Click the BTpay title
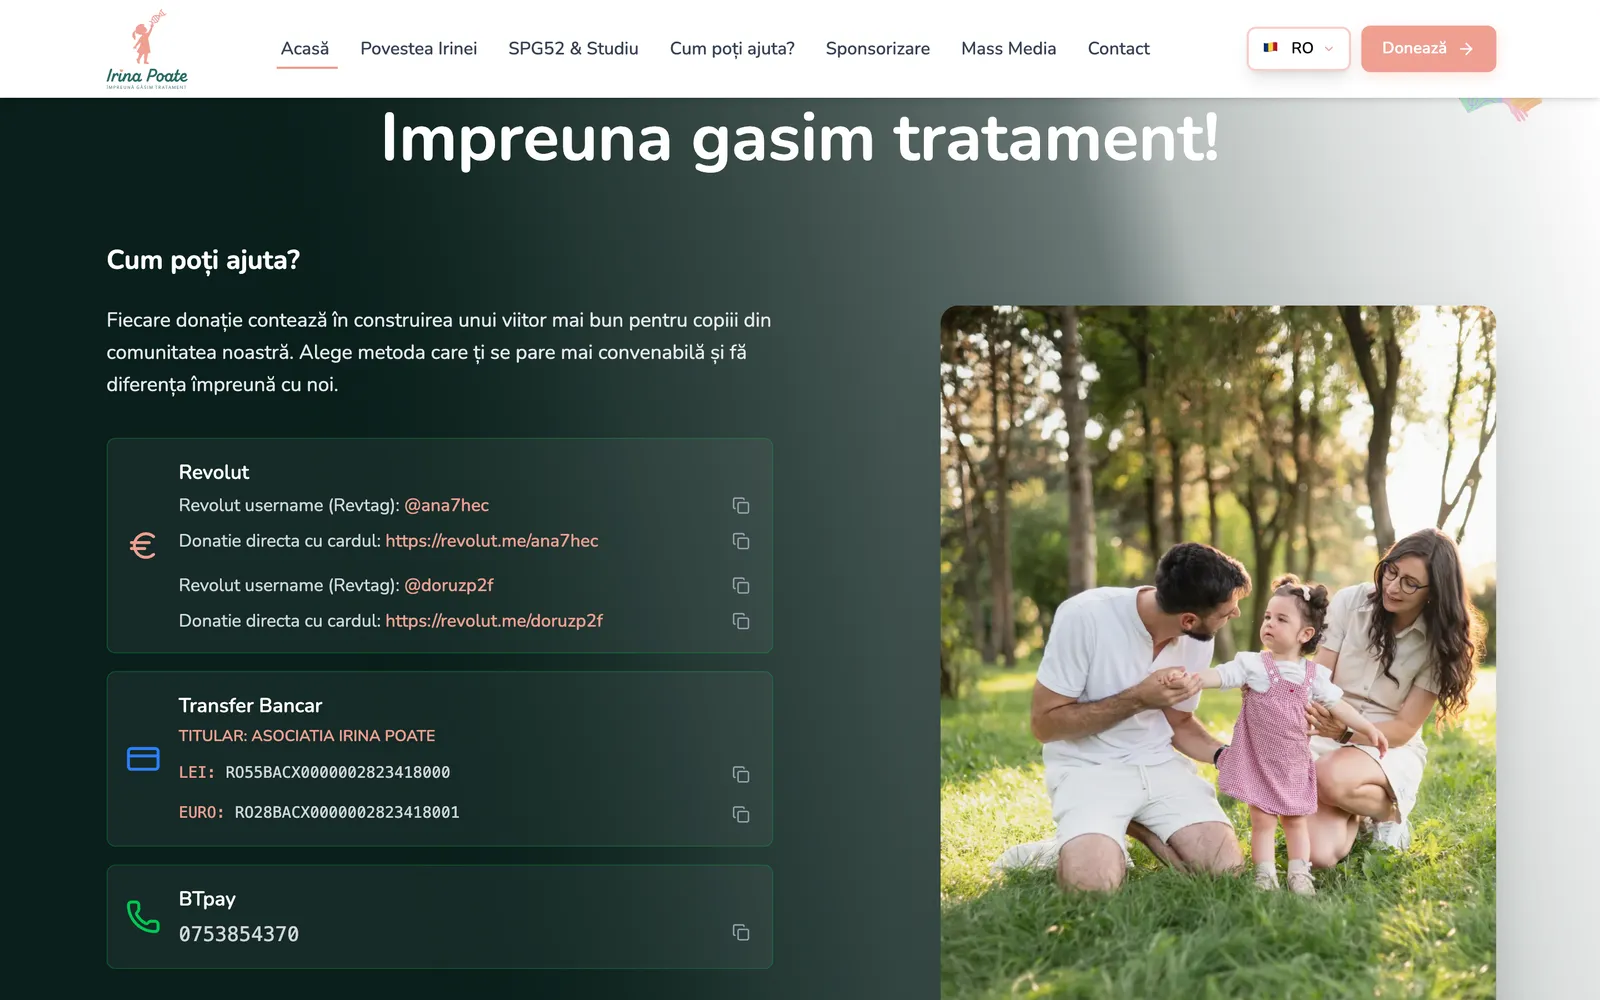The image size is (1600, 1000). (x=207, y=899)
